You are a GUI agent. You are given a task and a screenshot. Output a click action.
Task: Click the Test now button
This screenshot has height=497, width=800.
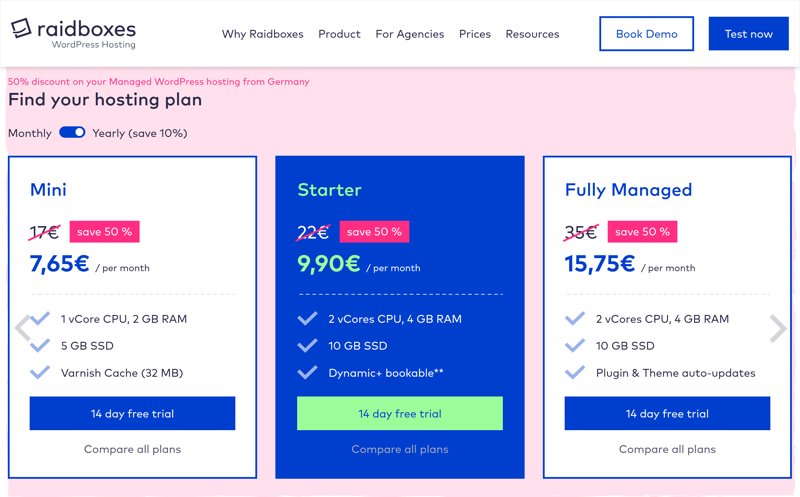pyautogui.click(x=748, y=34)
